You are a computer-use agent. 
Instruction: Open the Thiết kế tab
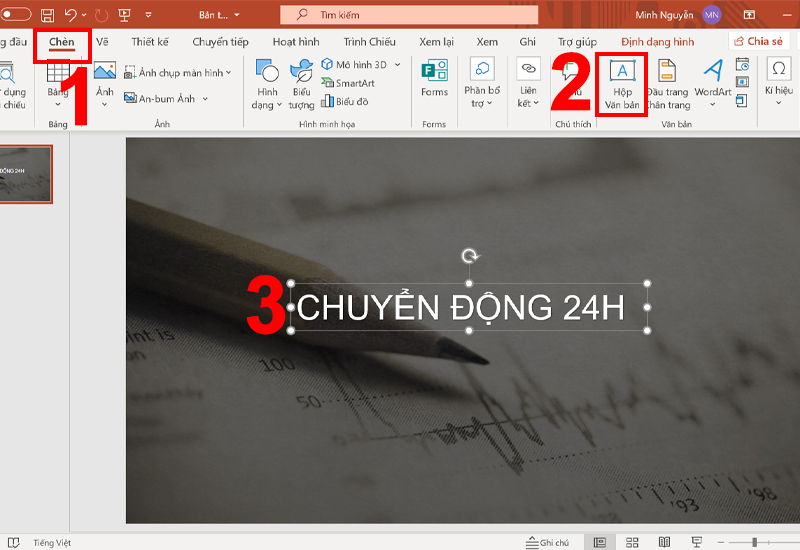pos(149,42)
